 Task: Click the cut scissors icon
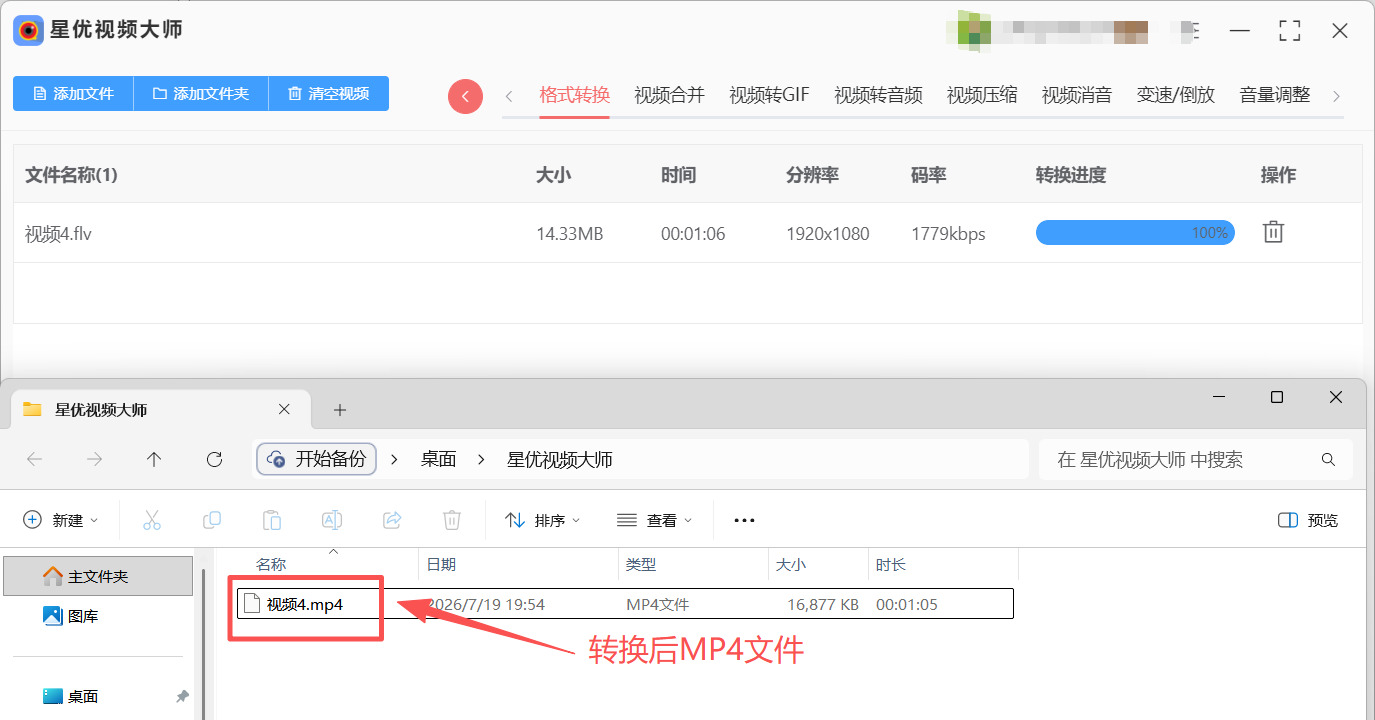click(x=152, y=520)
